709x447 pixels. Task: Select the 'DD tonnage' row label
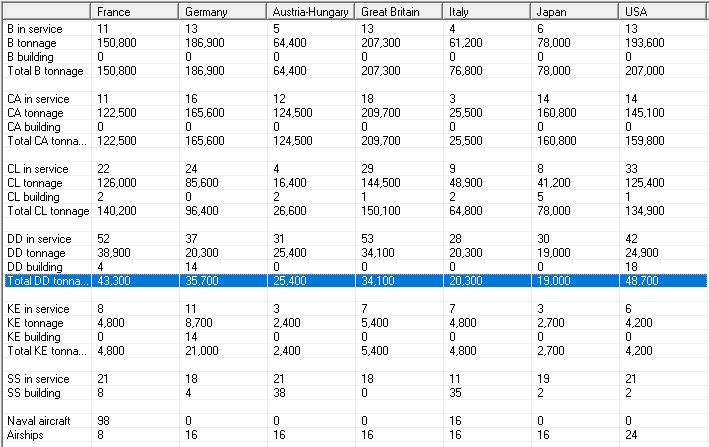[36, 253]
